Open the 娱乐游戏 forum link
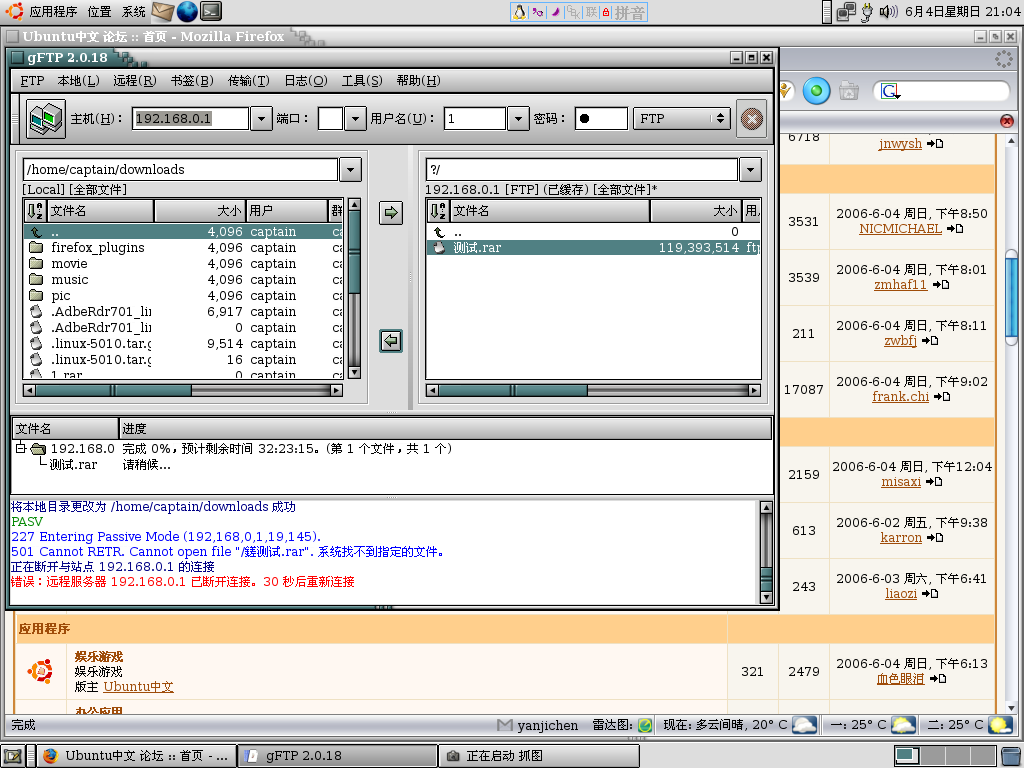This screenshot has height=768, width=1024. 99,656
